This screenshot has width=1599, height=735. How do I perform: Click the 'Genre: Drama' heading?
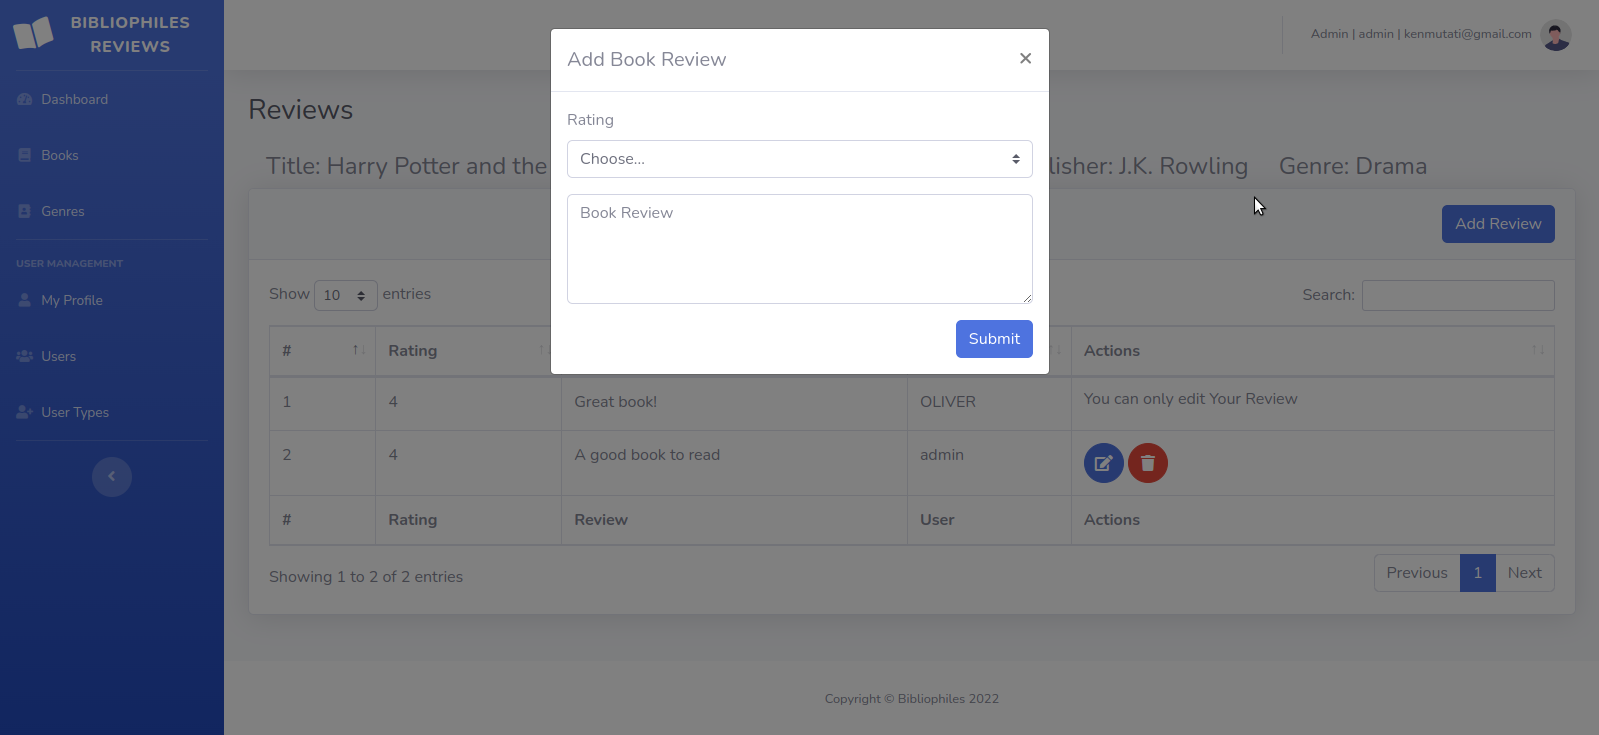(x=1353, y=166)
